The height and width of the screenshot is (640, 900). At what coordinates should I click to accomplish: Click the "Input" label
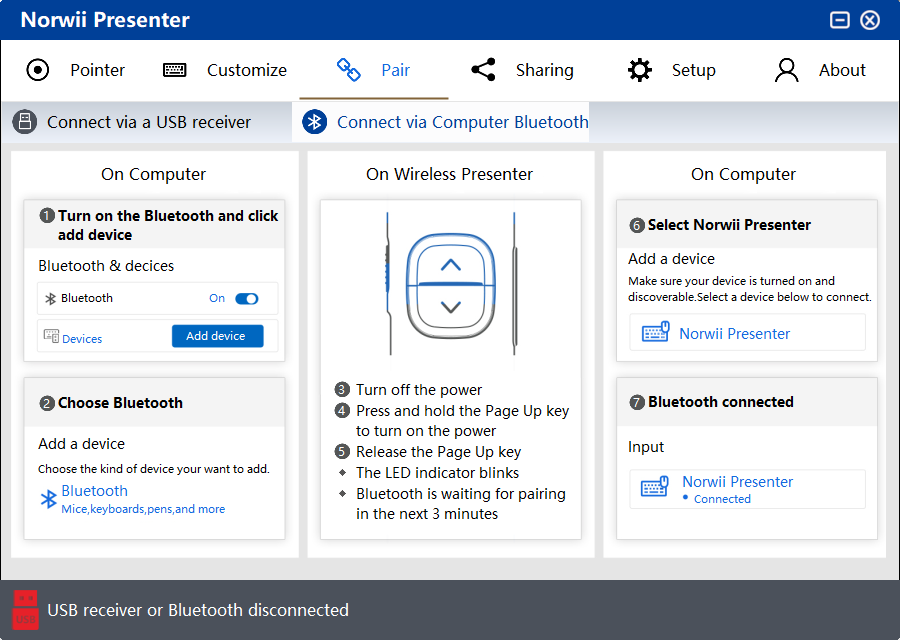[x=646, y=447]
